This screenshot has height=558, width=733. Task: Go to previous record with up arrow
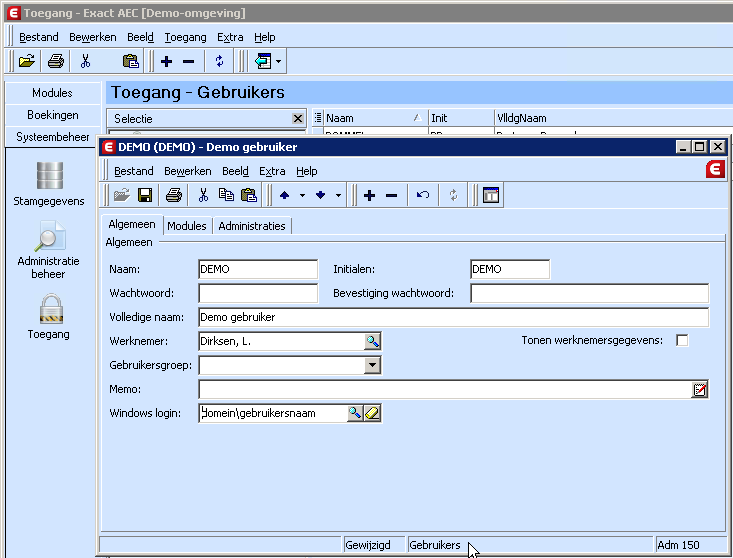click(x=284, y=195)
